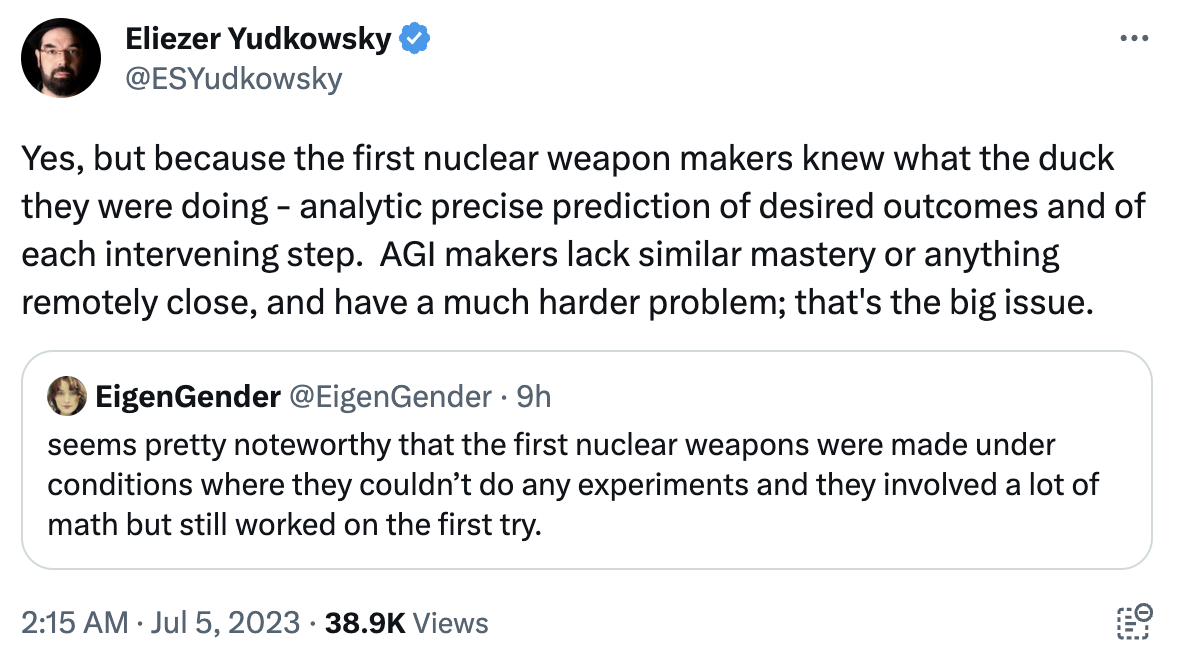The height and width of the screenshot is (670, 1182).
Task: Open the quoted tweet starting "seems pretty noteworthy"
Action: (586, 460)
